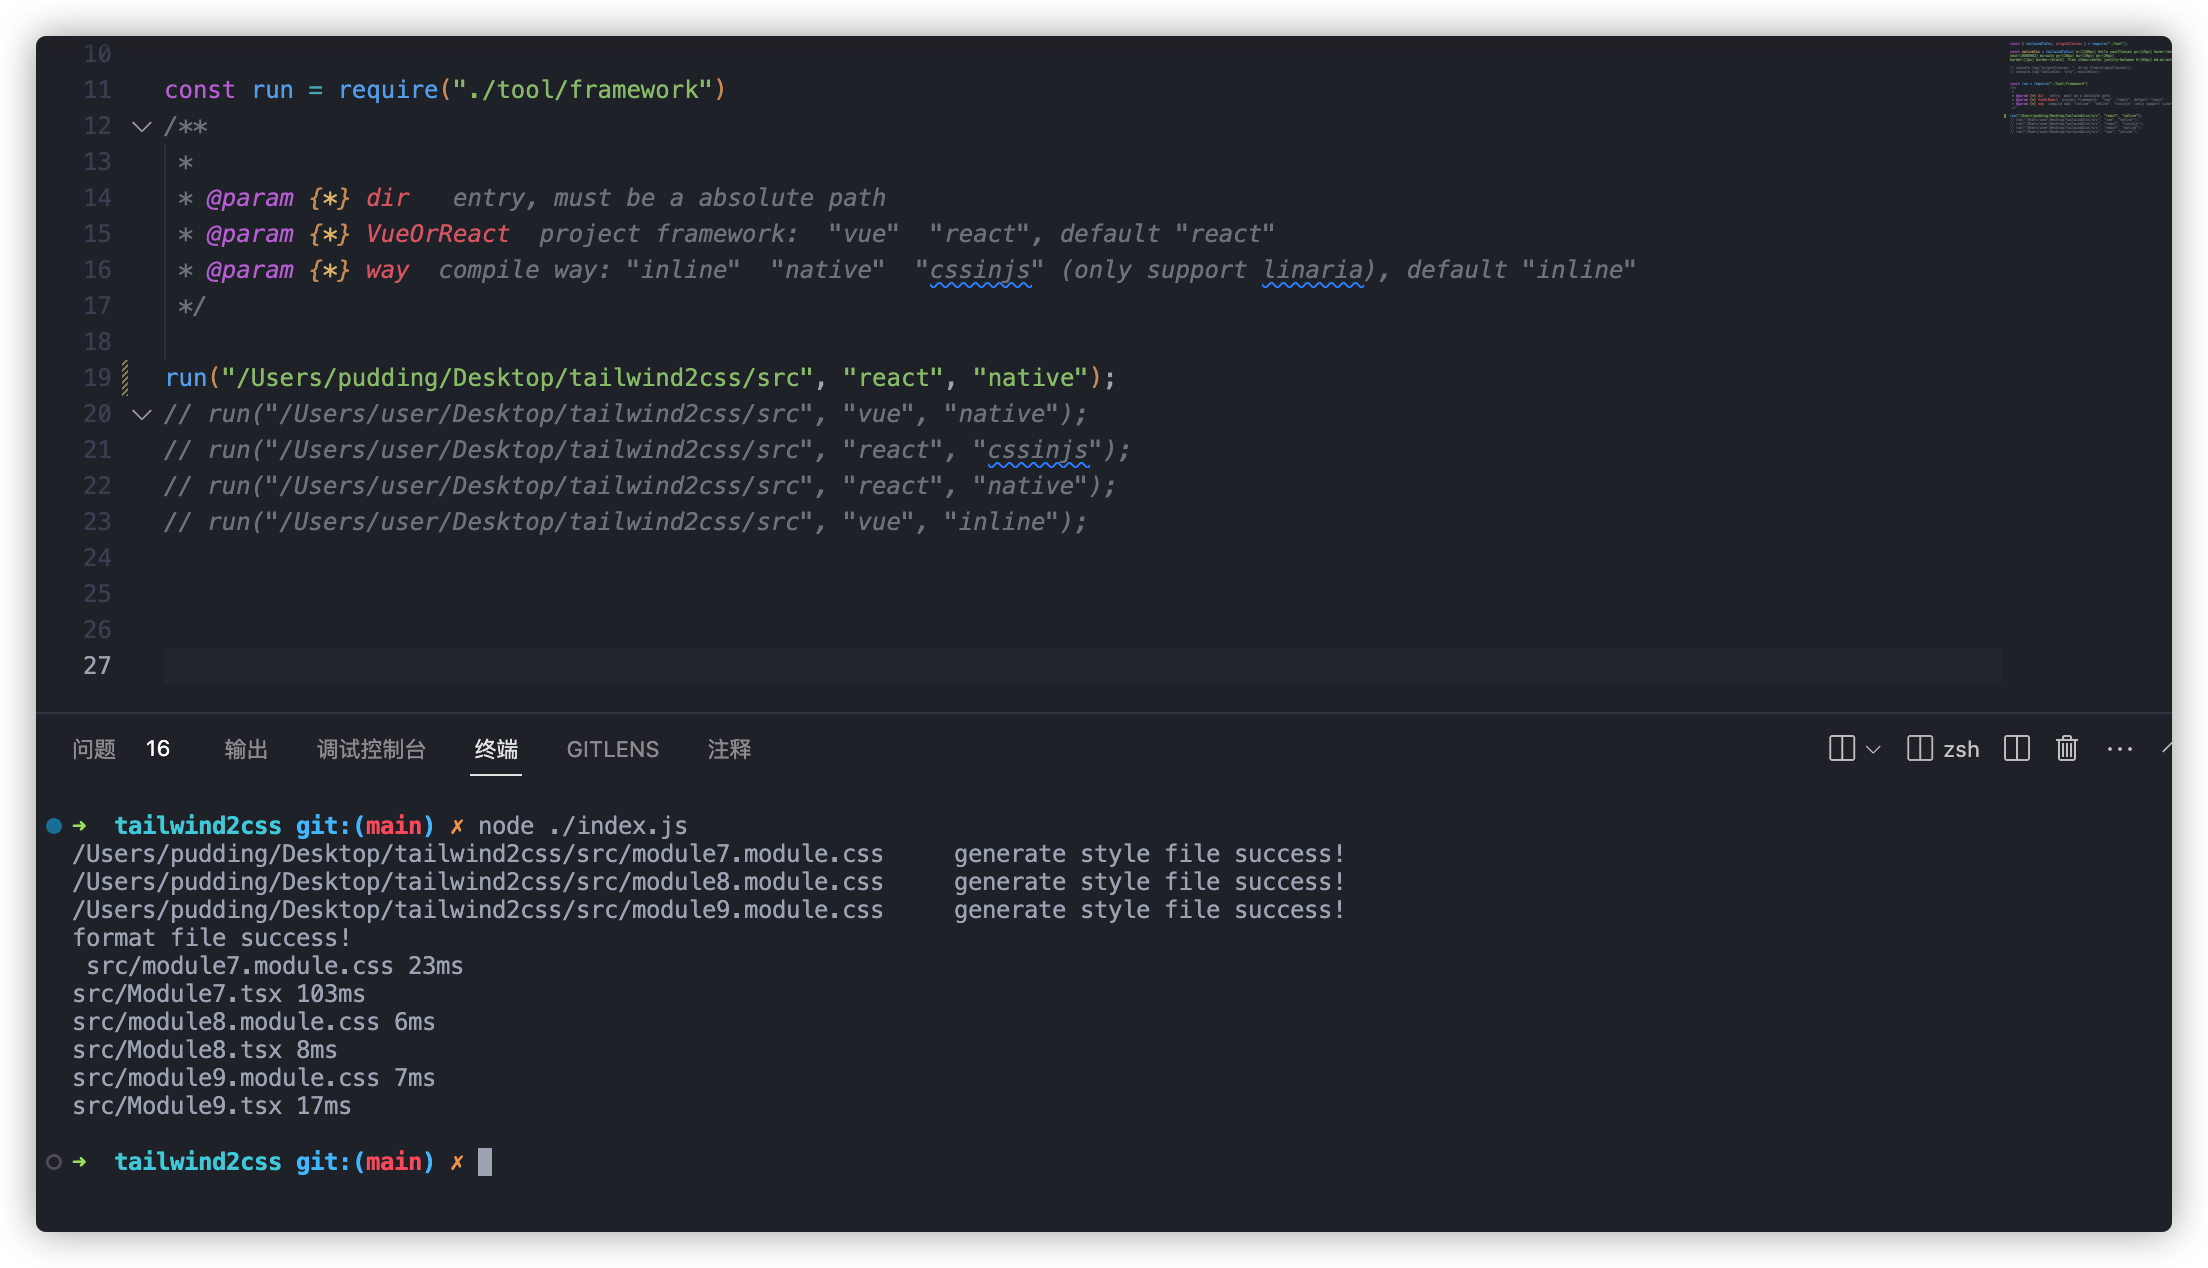Click the new terminal launch profile icon
The image size is (2208, 1268).
[x=1841, y=748]
